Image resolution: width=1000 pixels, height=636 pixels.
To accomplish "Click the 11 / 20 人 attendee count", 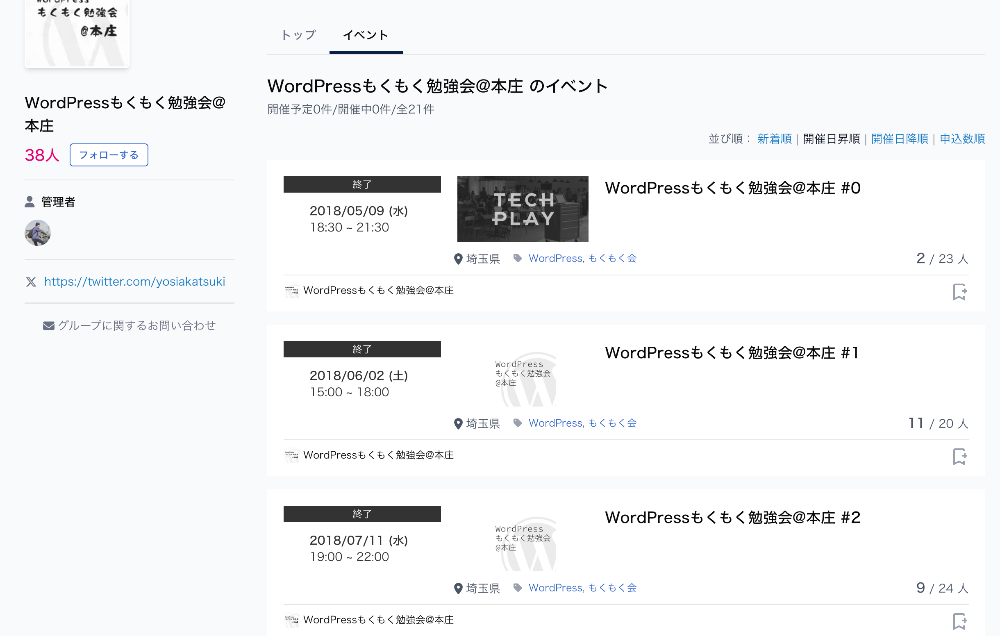I will (x=938, y=423).
